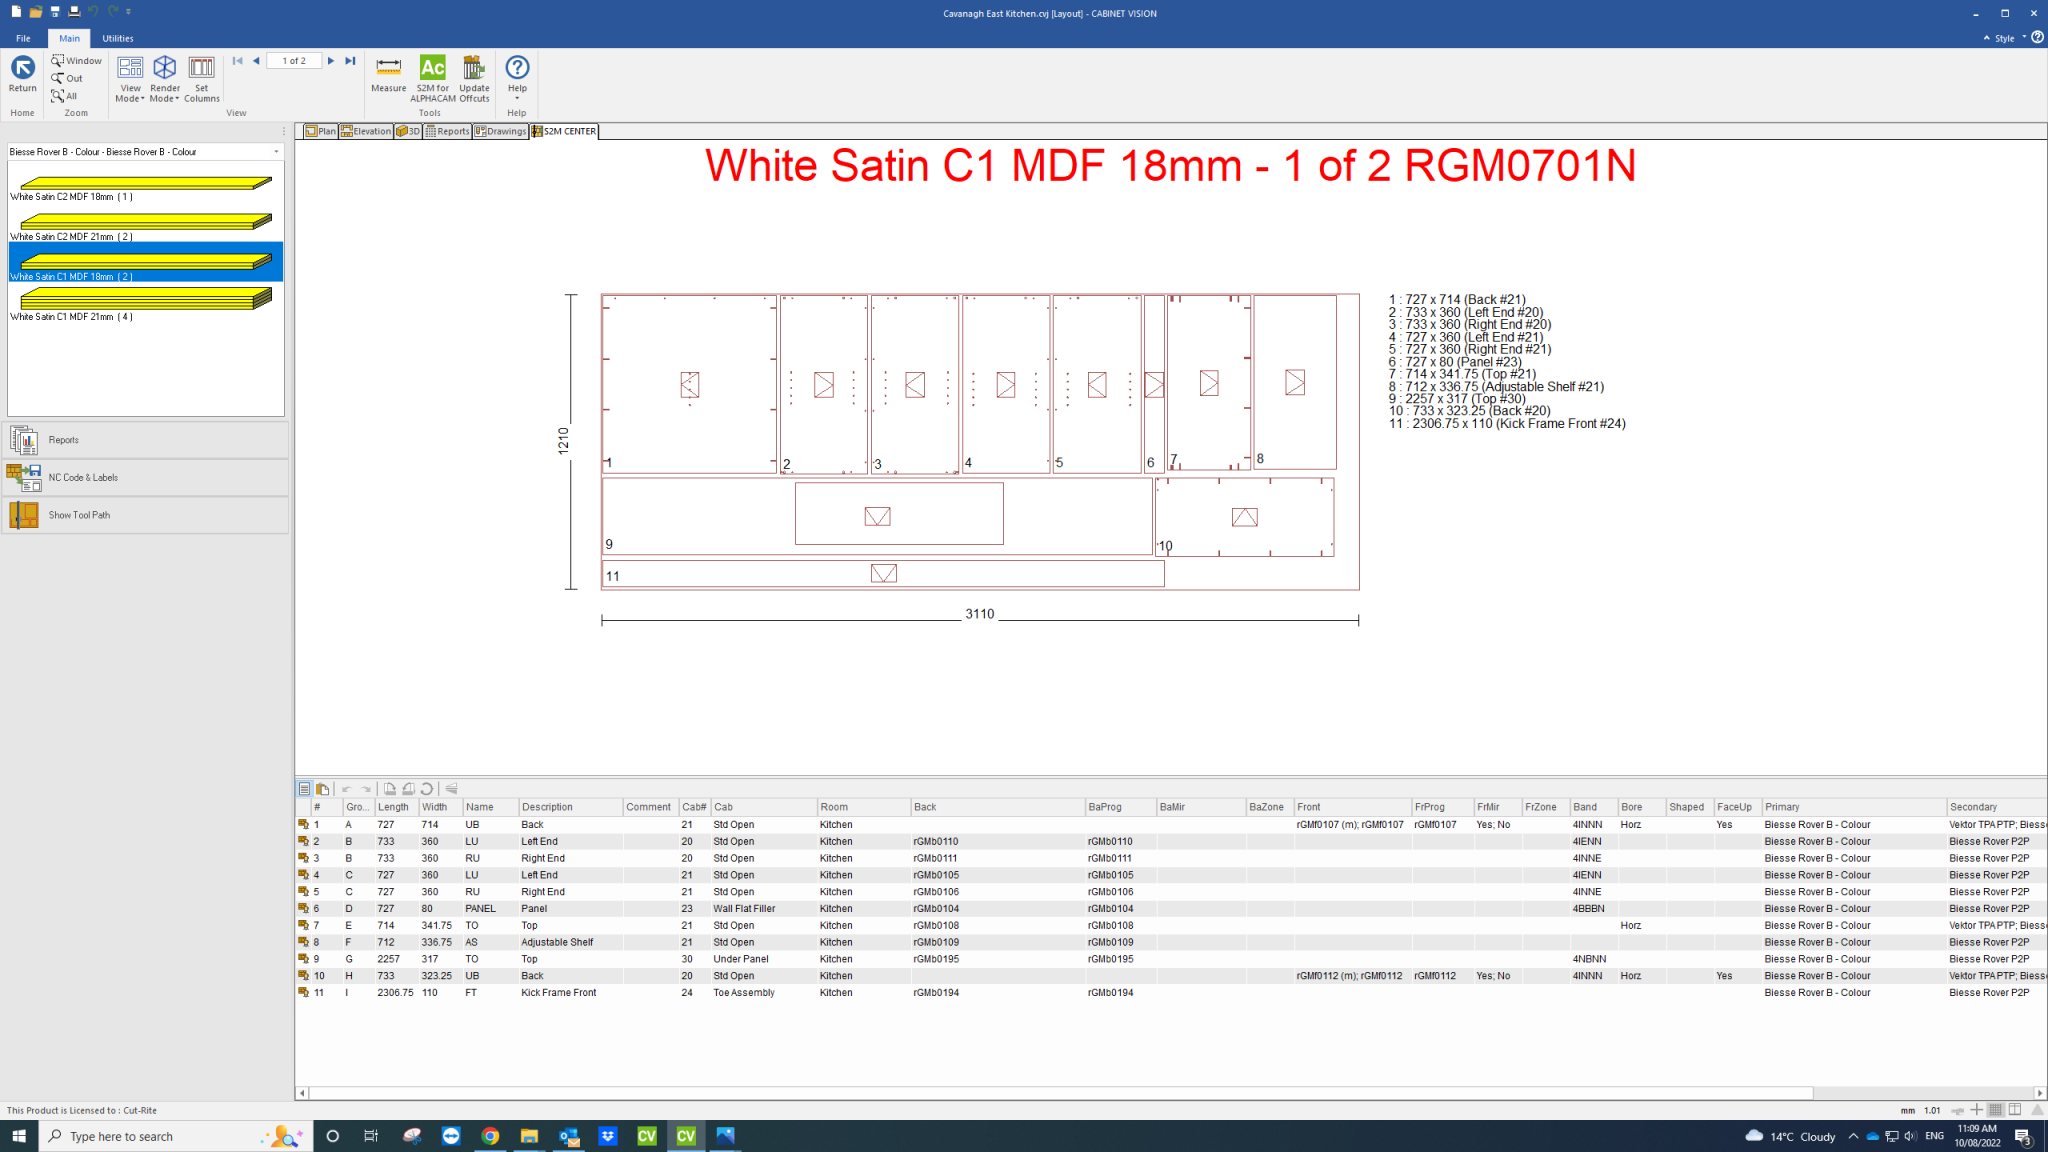
Task: Click the Window zoom tool
Action: [x=76, y=60]
